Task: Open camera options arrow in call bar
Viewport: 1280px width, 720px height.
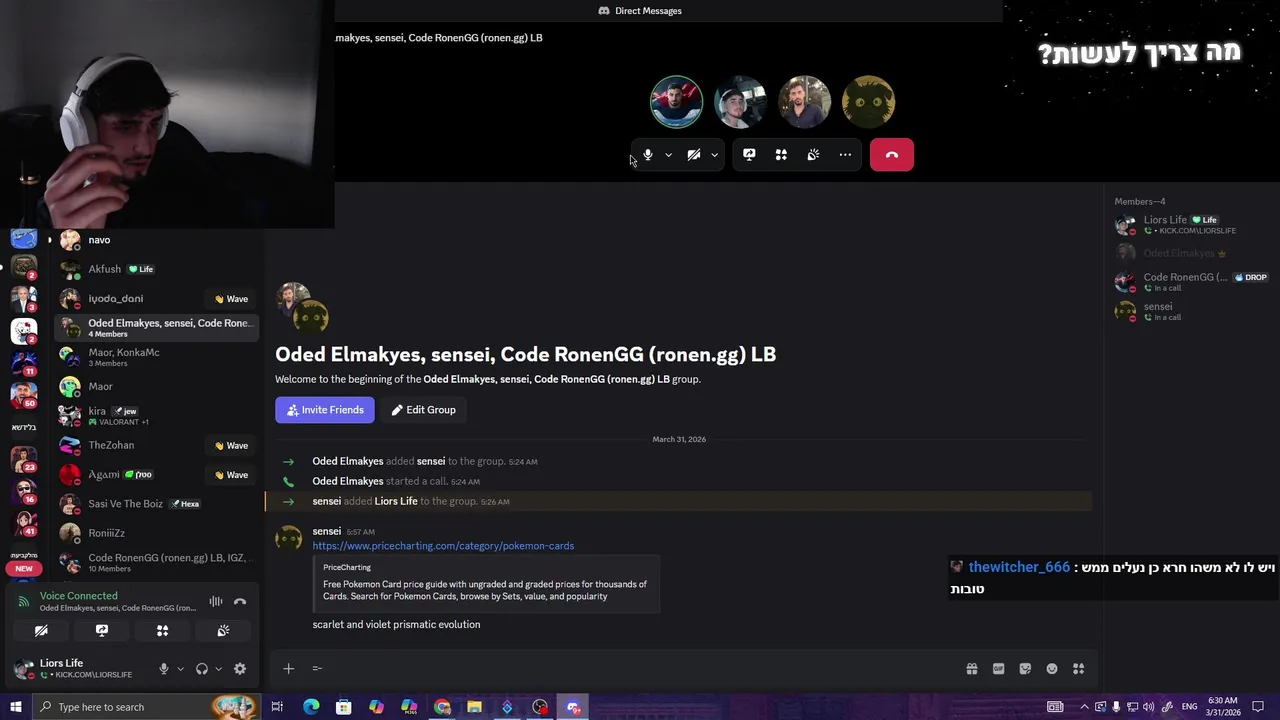Action: click(x=714, y=155)
